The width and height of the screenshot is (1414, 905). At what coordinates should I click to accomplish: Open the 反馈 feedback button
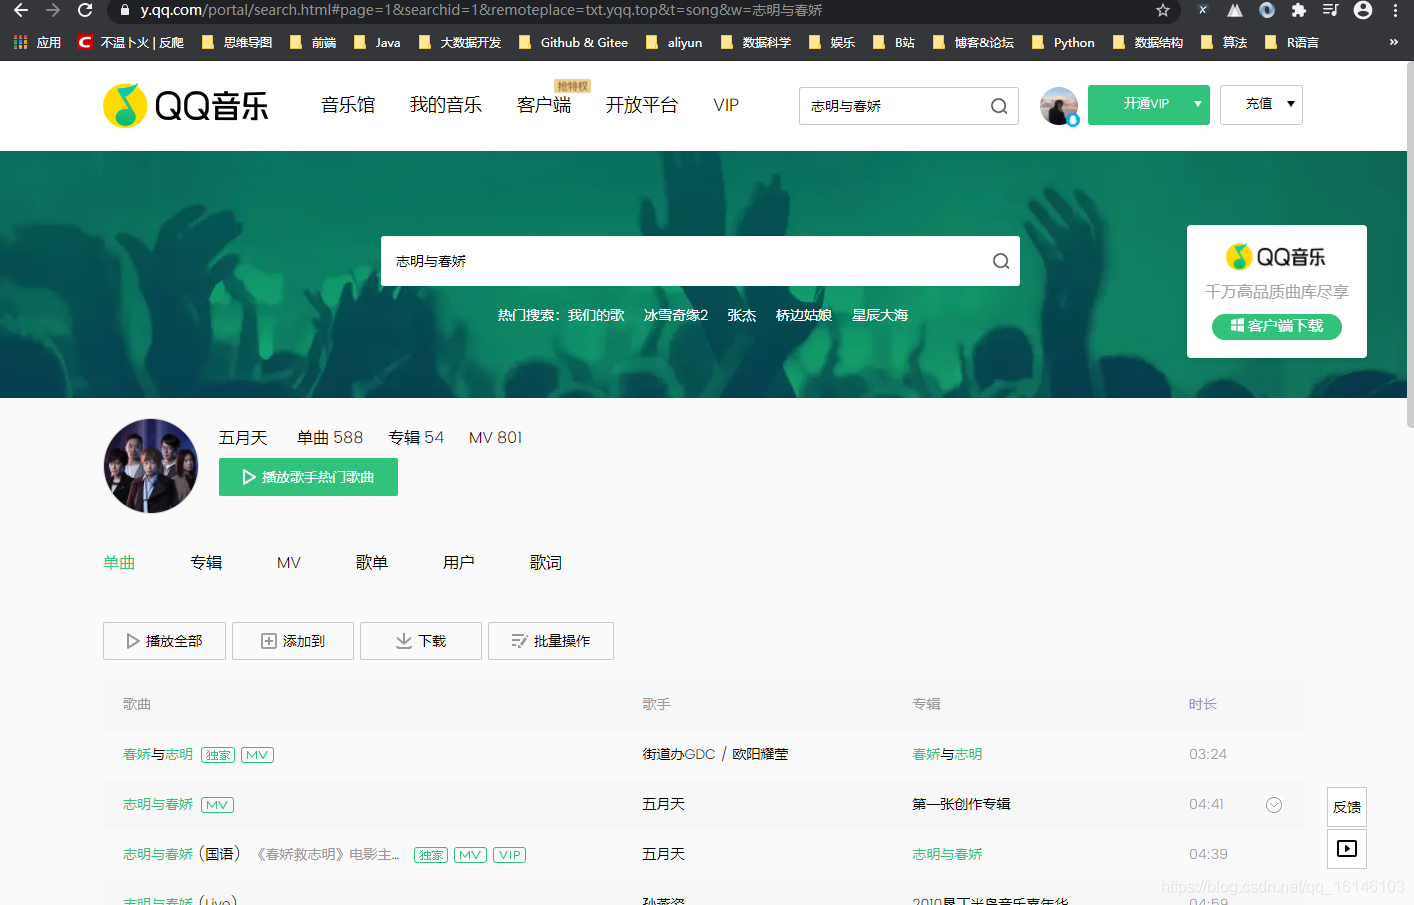1347,807
